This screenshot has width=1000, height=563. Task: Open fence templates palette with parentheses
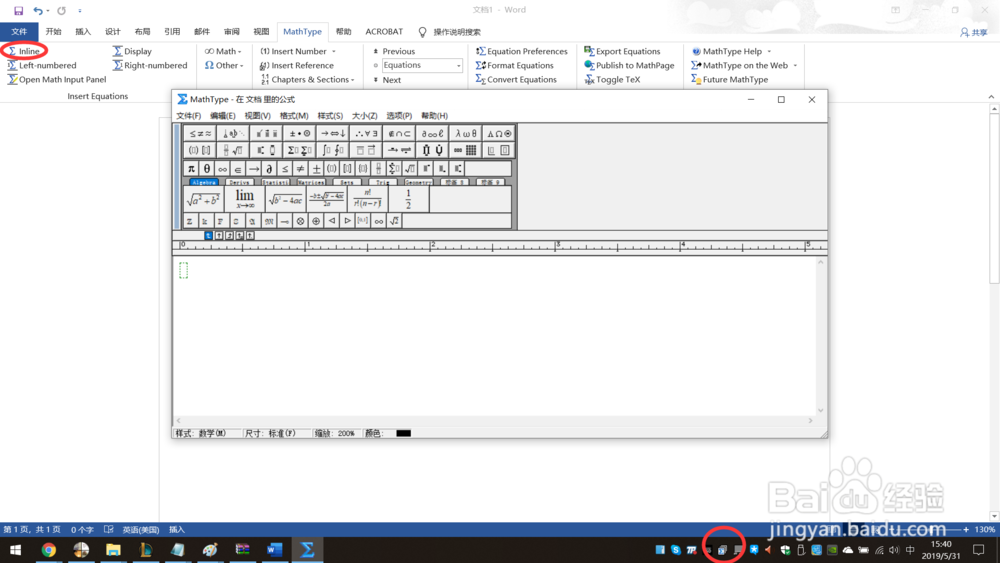click(x=200, y=150)
